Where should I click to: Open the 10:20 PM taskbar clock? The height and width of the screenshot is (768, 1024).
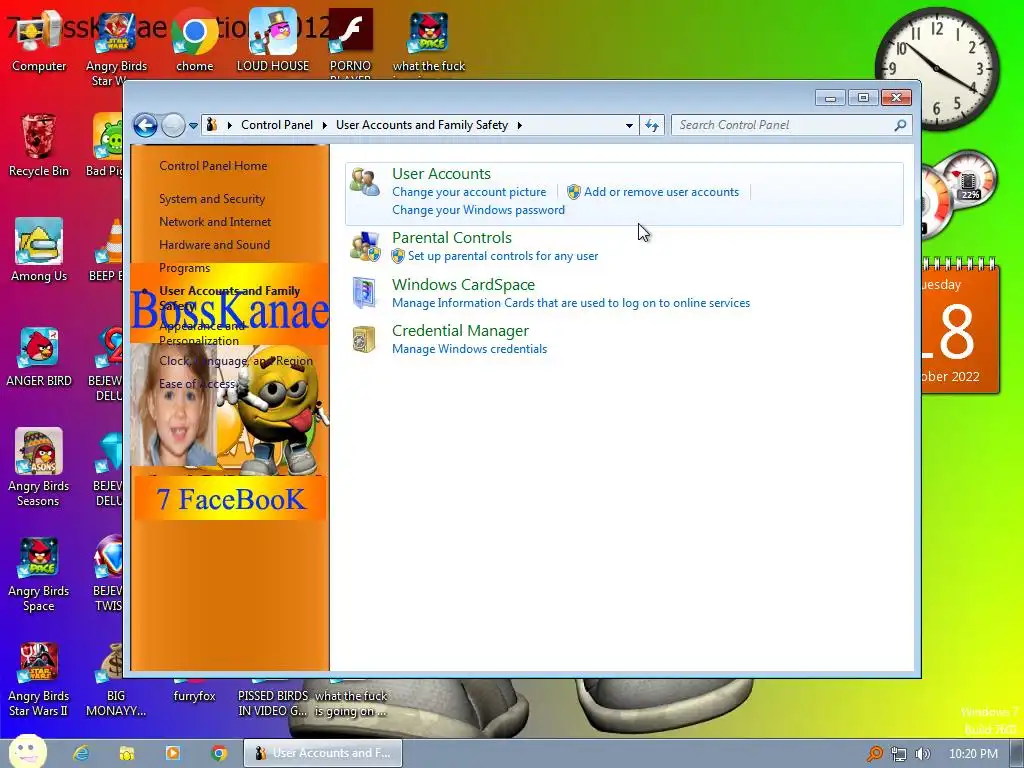coord(973,754)
